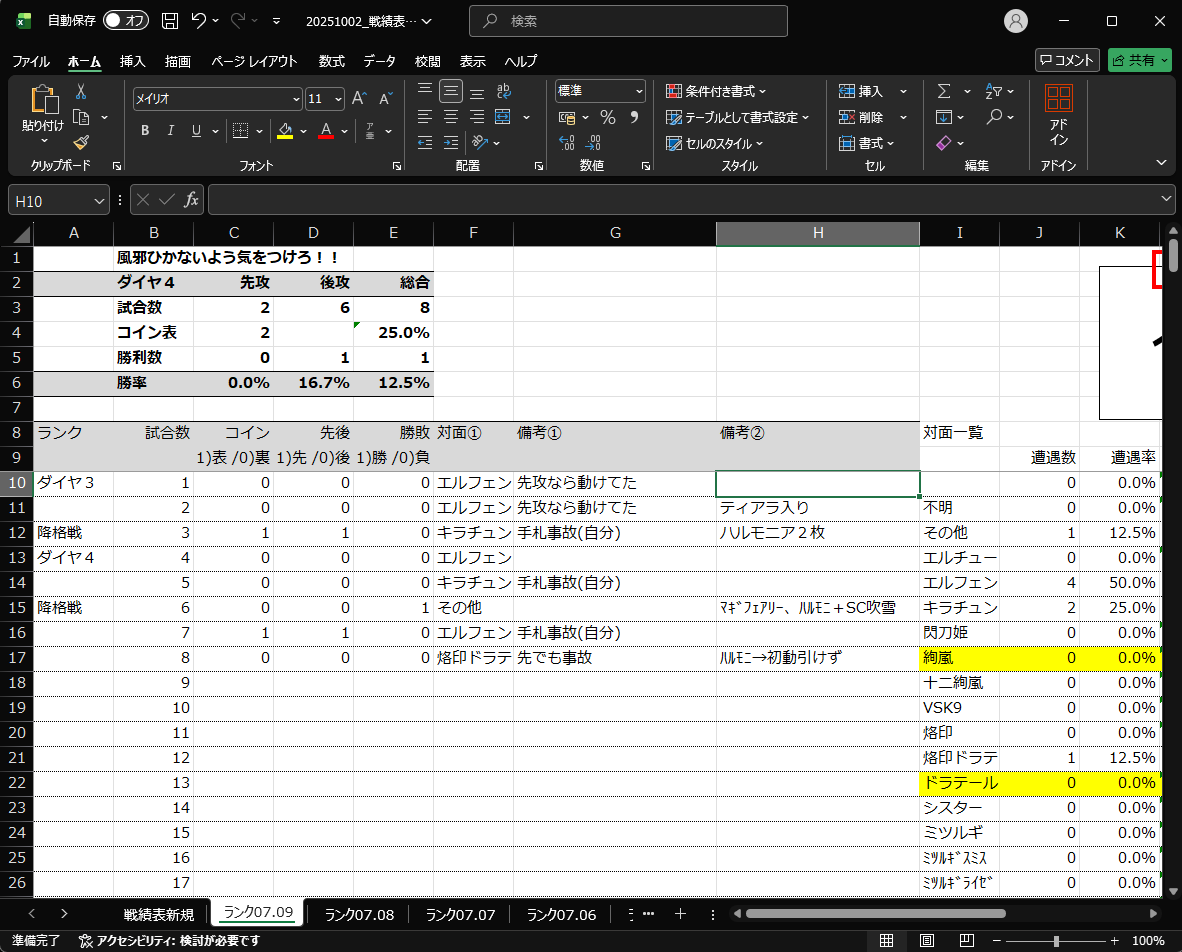Click the Cut scissors icon
1182x952 pixels.
pos(81,92)
